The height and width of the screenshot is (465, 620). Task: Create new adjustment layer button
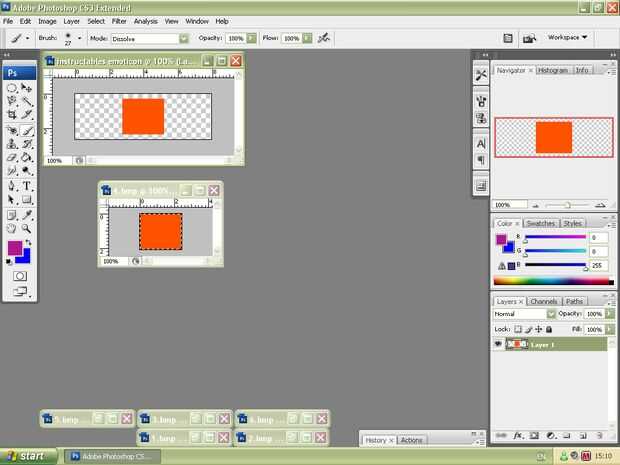[551, 436]
